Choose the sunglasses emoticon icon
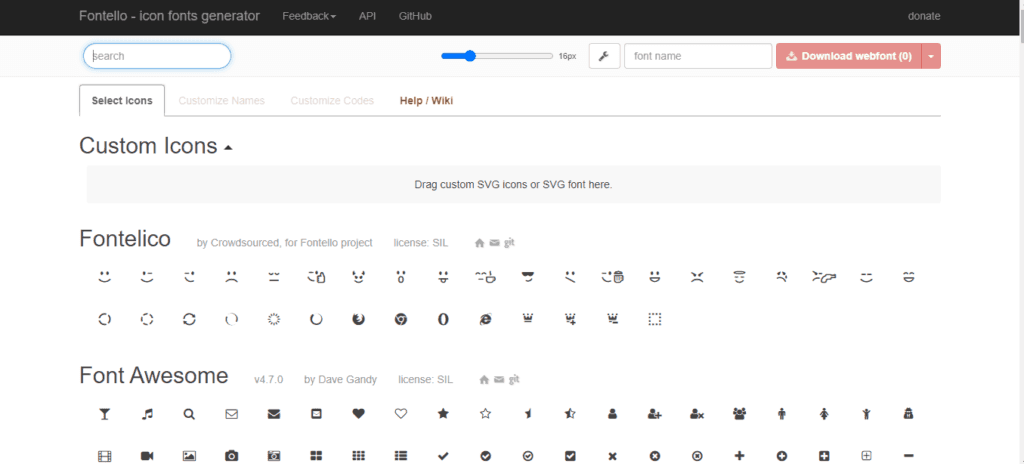 [528, 277]
